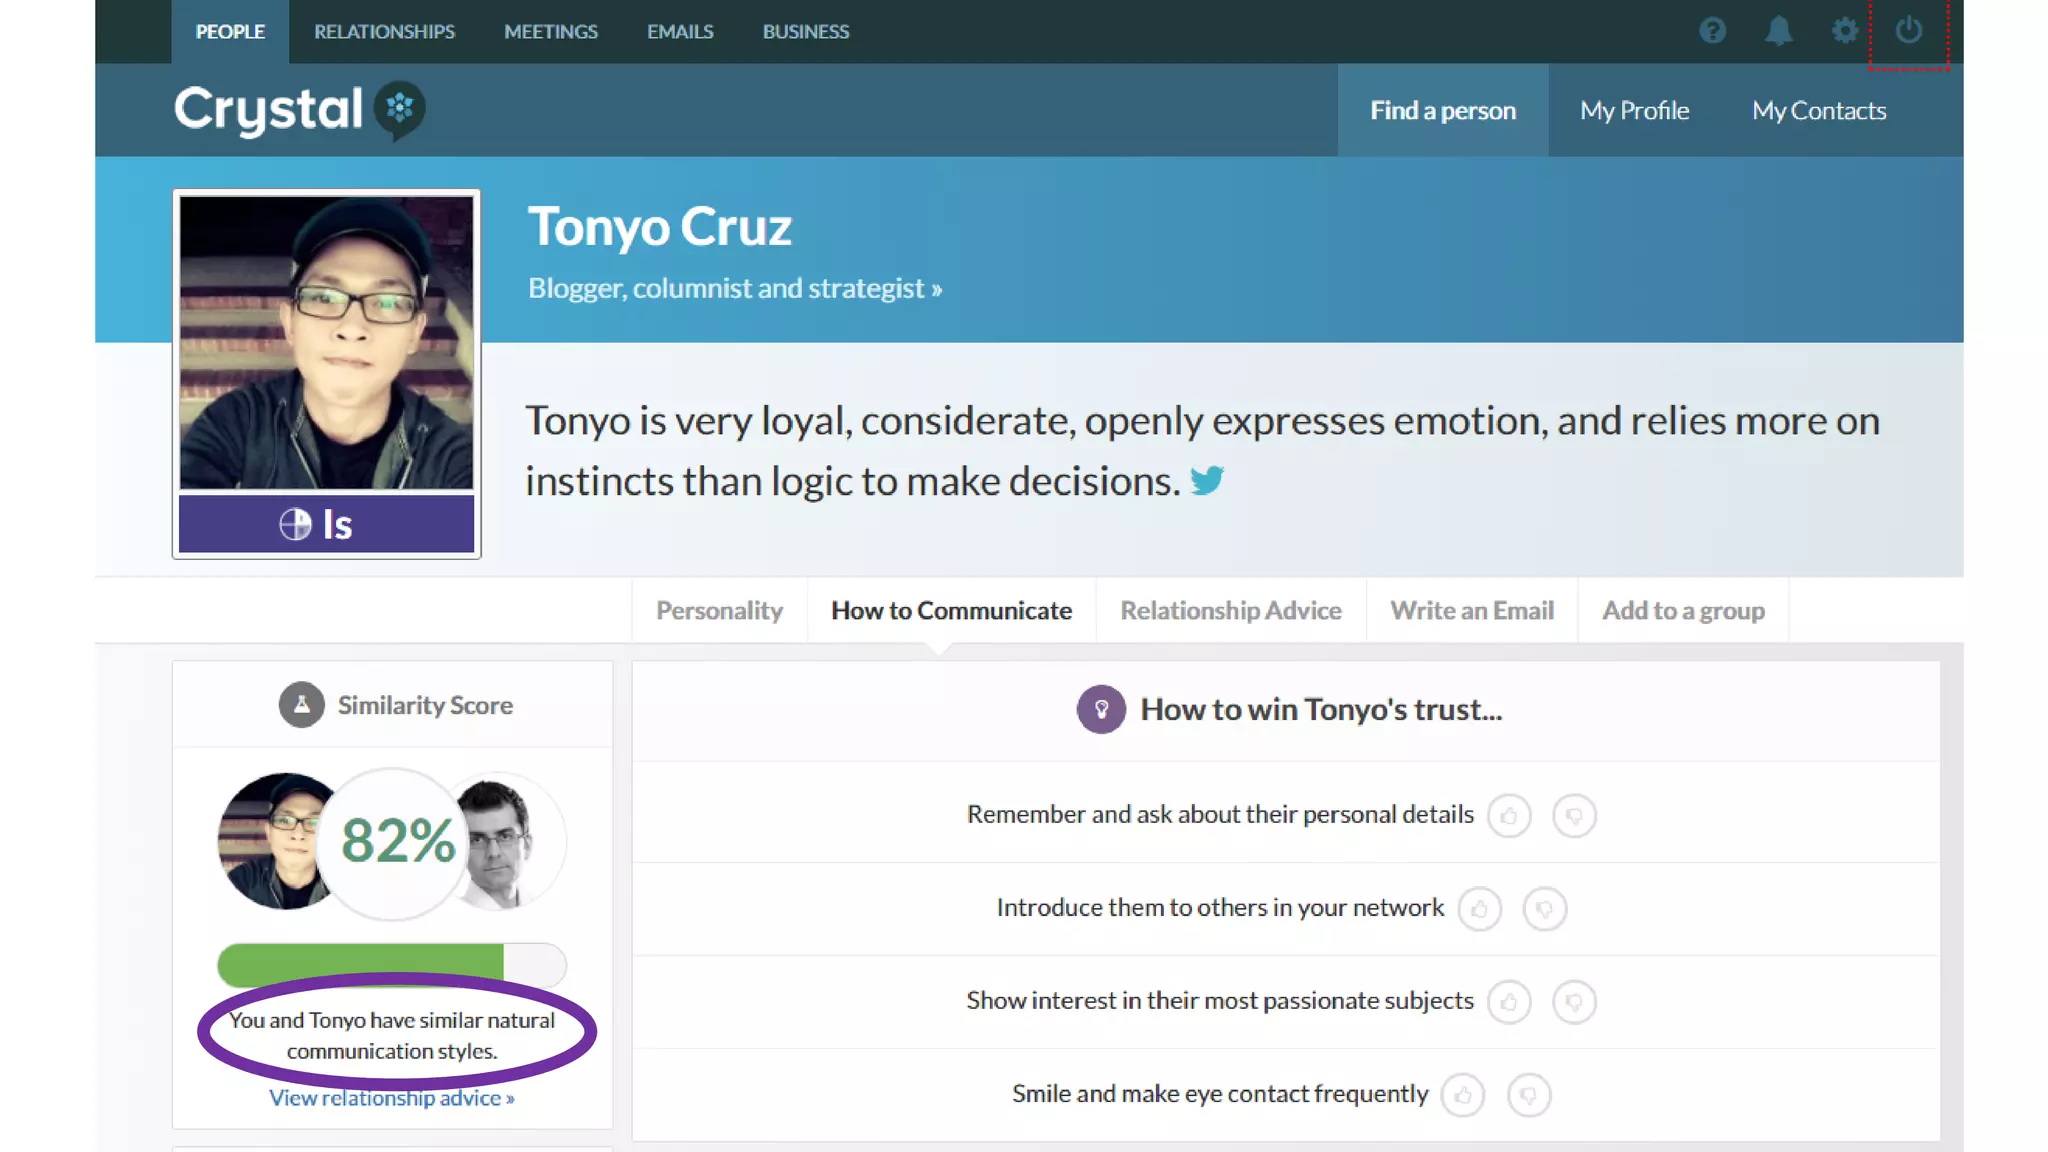Click View relationship advice link
The height and width of the screenshot is (1152, 2048).
pyautogui.click(x=392, y=1098)
